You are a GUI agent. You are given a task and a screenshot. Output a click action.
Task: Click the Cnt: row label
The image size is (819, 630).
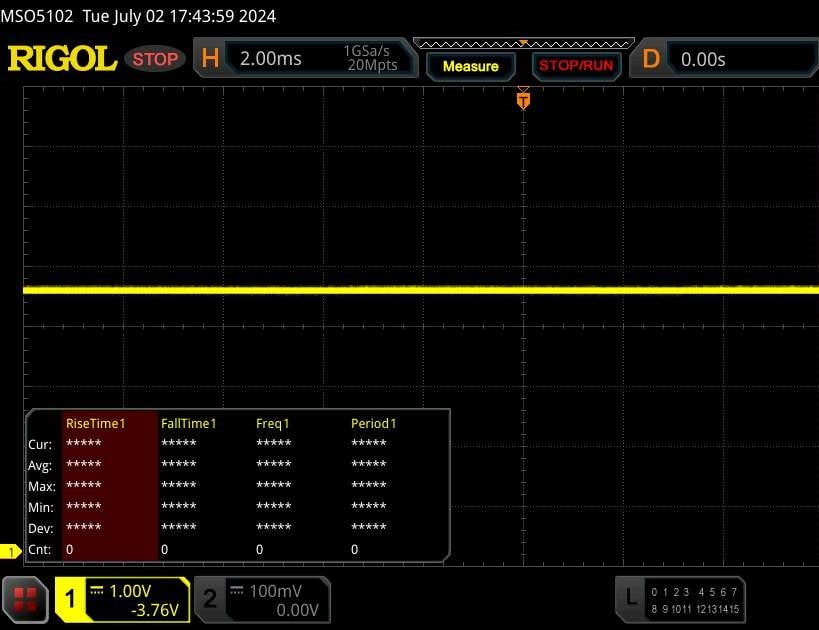pos(40,550)
